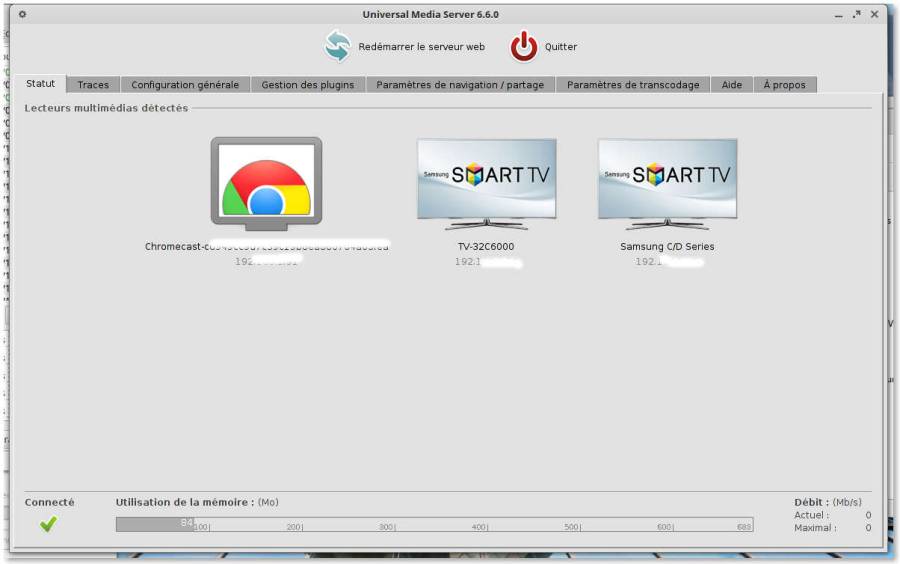Click the Quitter button text
The image size is (900, 564).
click(x=561, y=47)
